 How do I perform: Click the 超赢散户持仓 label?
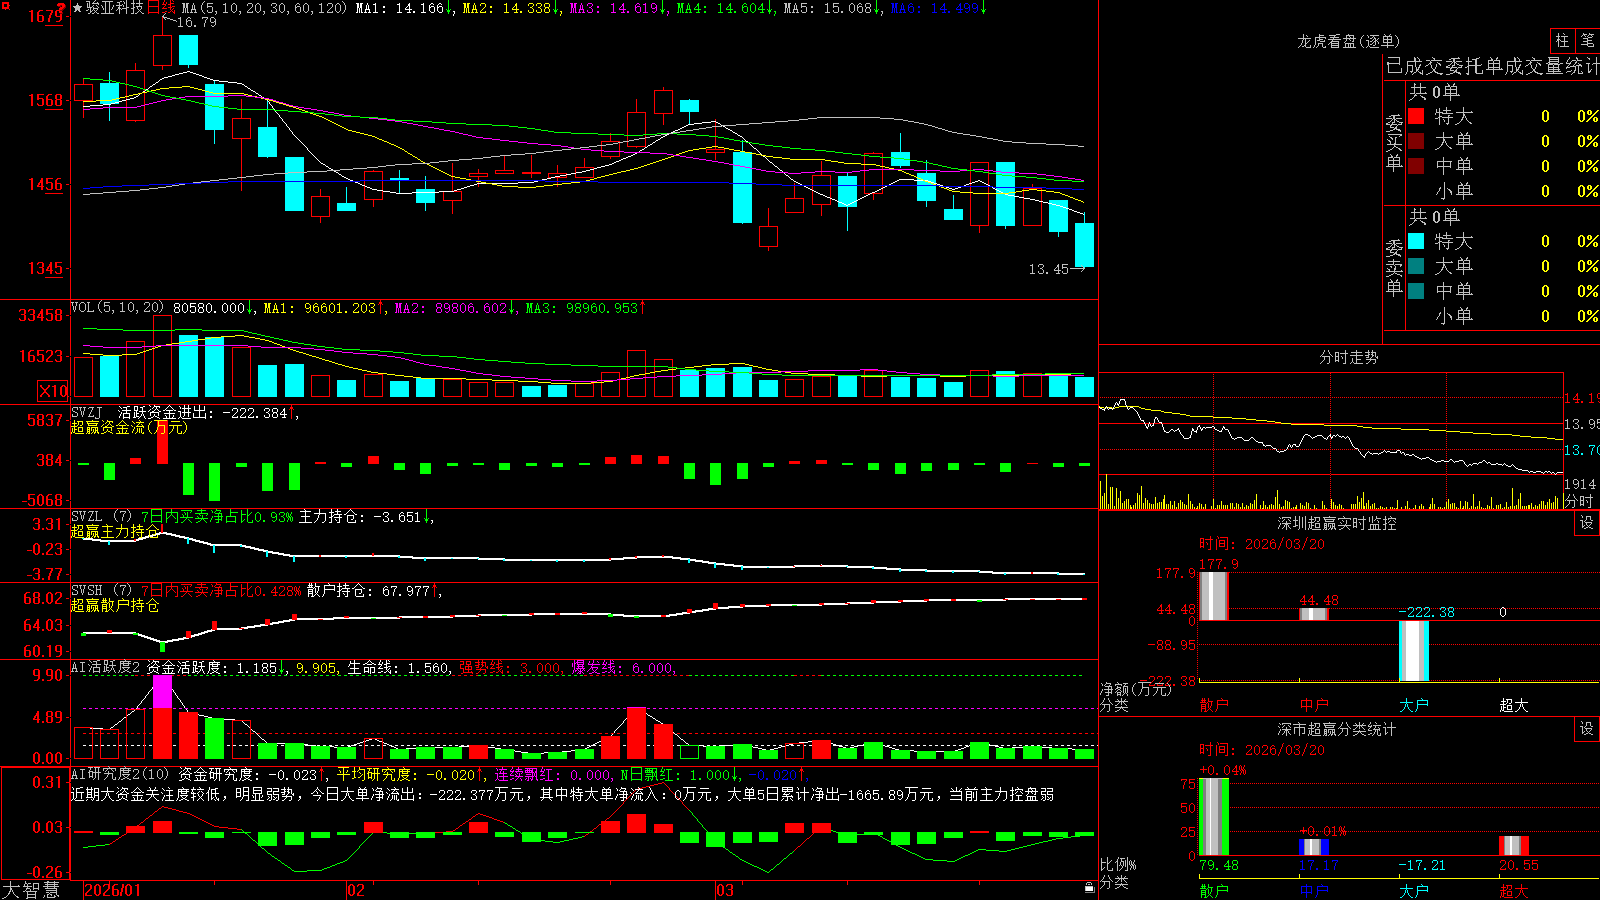pos(115,605)
